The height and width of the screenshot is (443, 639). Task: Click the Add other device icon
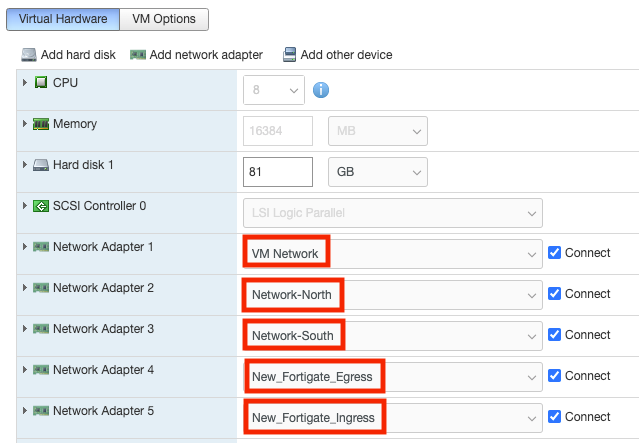point(290,55)
